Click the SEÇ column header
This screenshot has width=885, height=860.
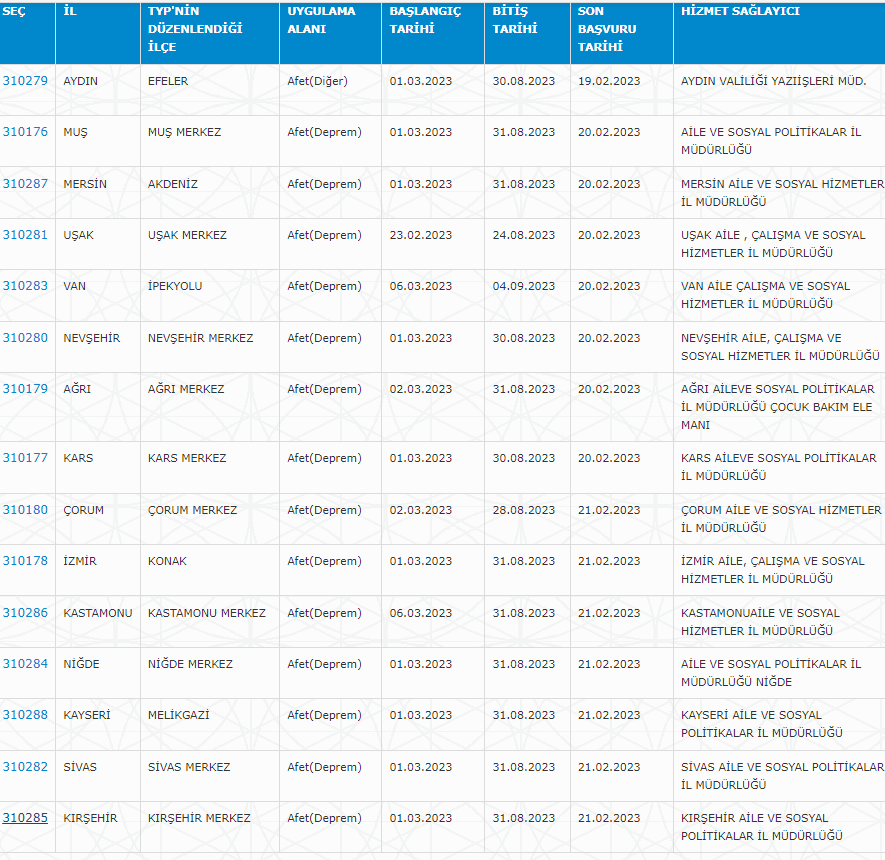point(27,33)
